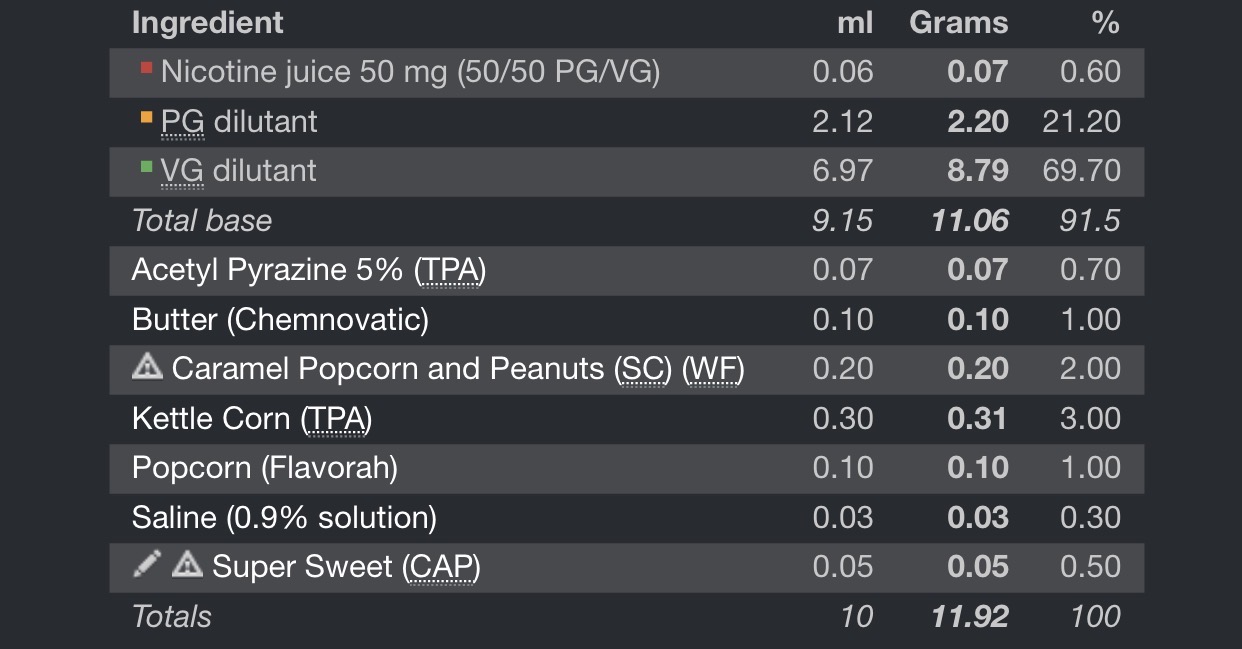Image resolution: width=1242 pixels, height=649 pixels.
Task: Click the TPA abbreviation in Kettle Corn
Action: (336, 418)
